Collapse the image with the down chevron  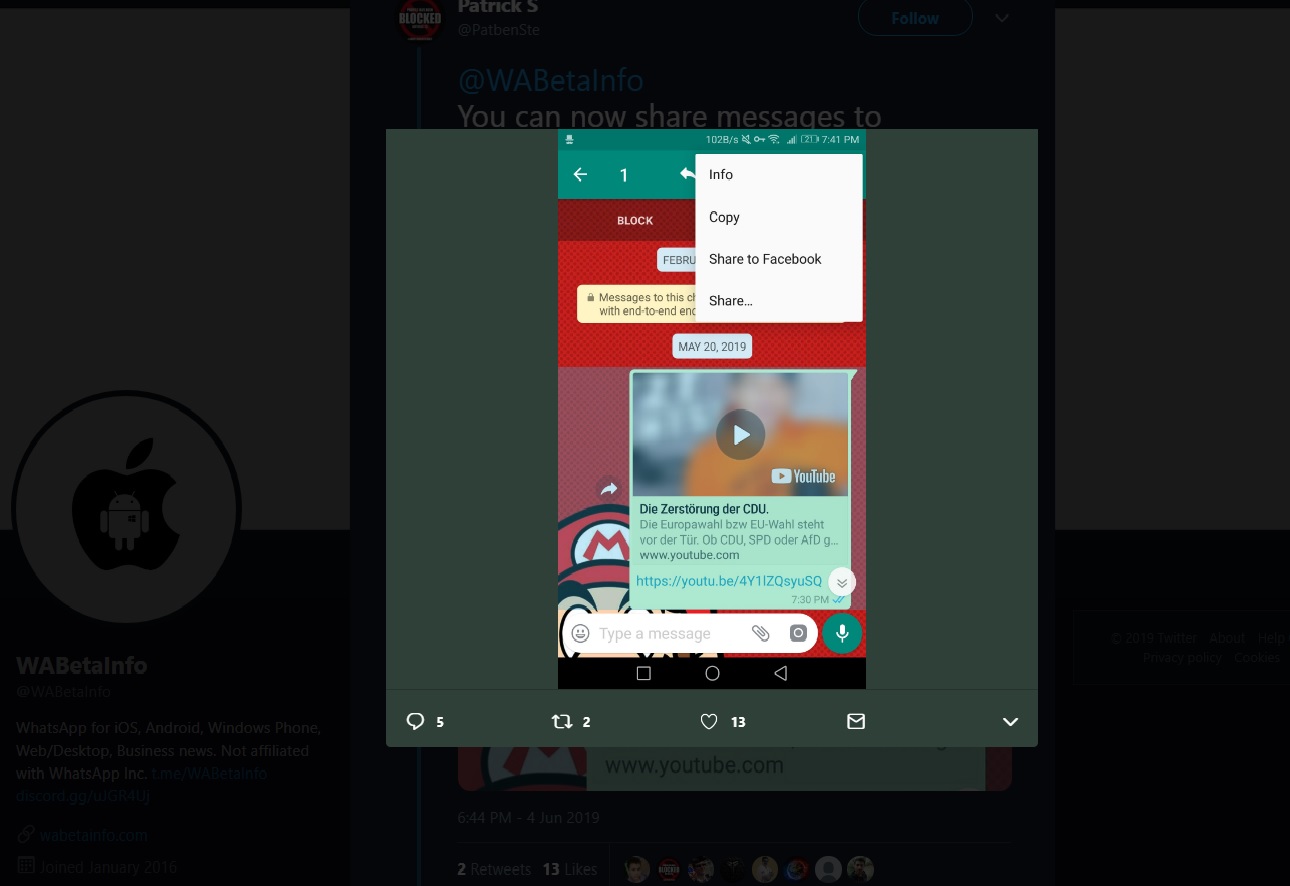1010,721
